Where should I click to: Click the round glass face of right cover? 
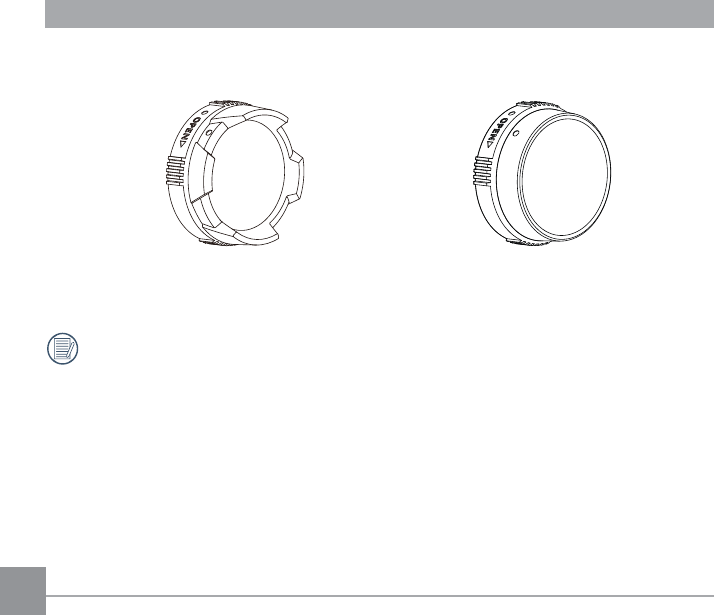[x=565, y=174]
